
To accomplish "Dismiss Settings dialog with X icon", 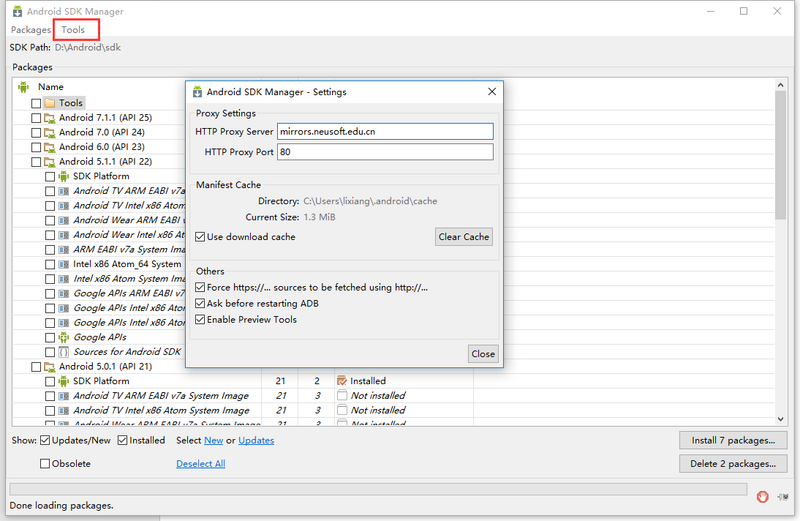I will 492,91.
